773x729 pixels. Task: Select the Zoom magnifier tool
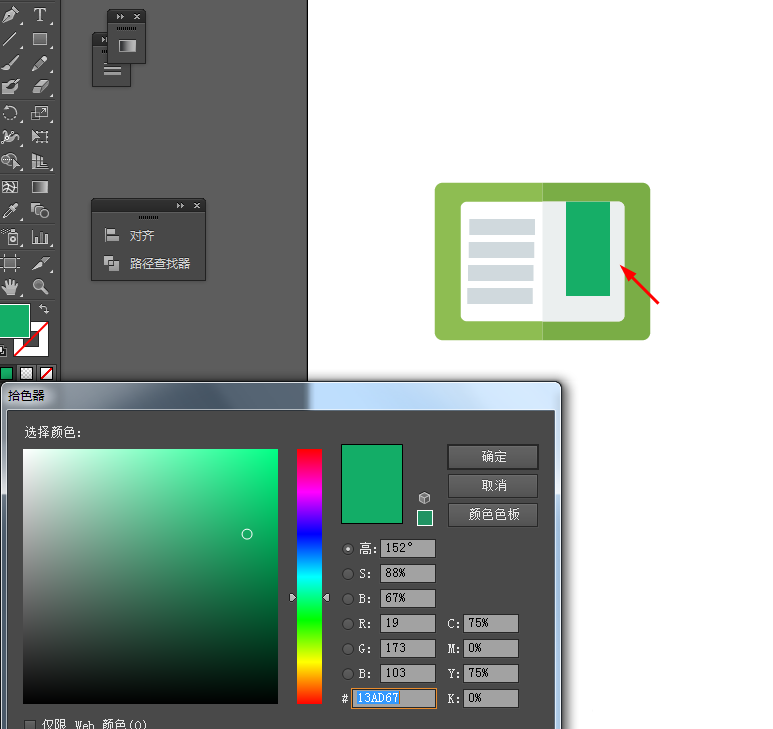click(x=40, y=286)
